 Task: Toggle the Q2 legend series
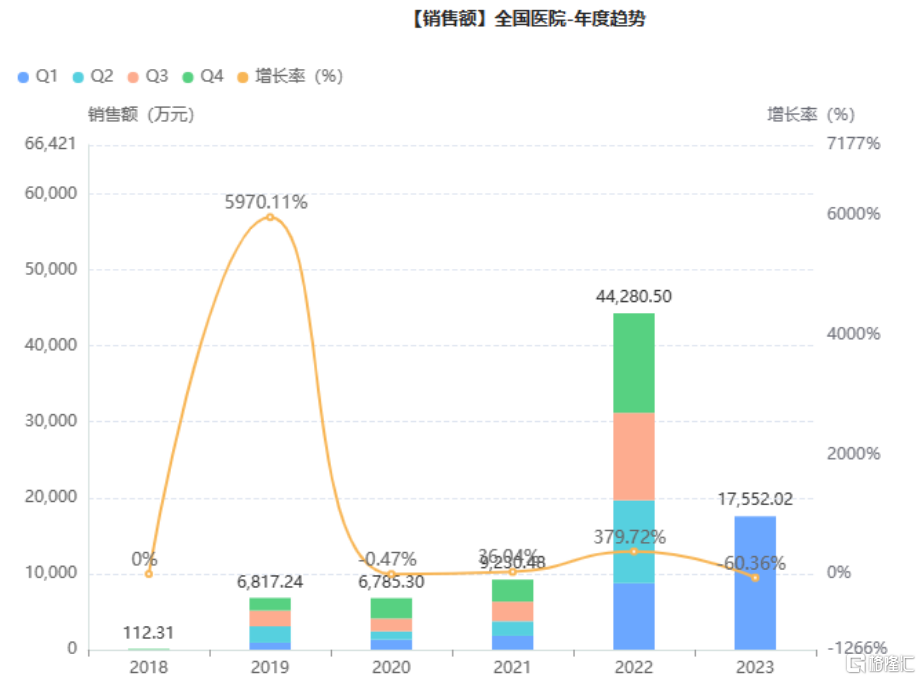coord(93,76)
